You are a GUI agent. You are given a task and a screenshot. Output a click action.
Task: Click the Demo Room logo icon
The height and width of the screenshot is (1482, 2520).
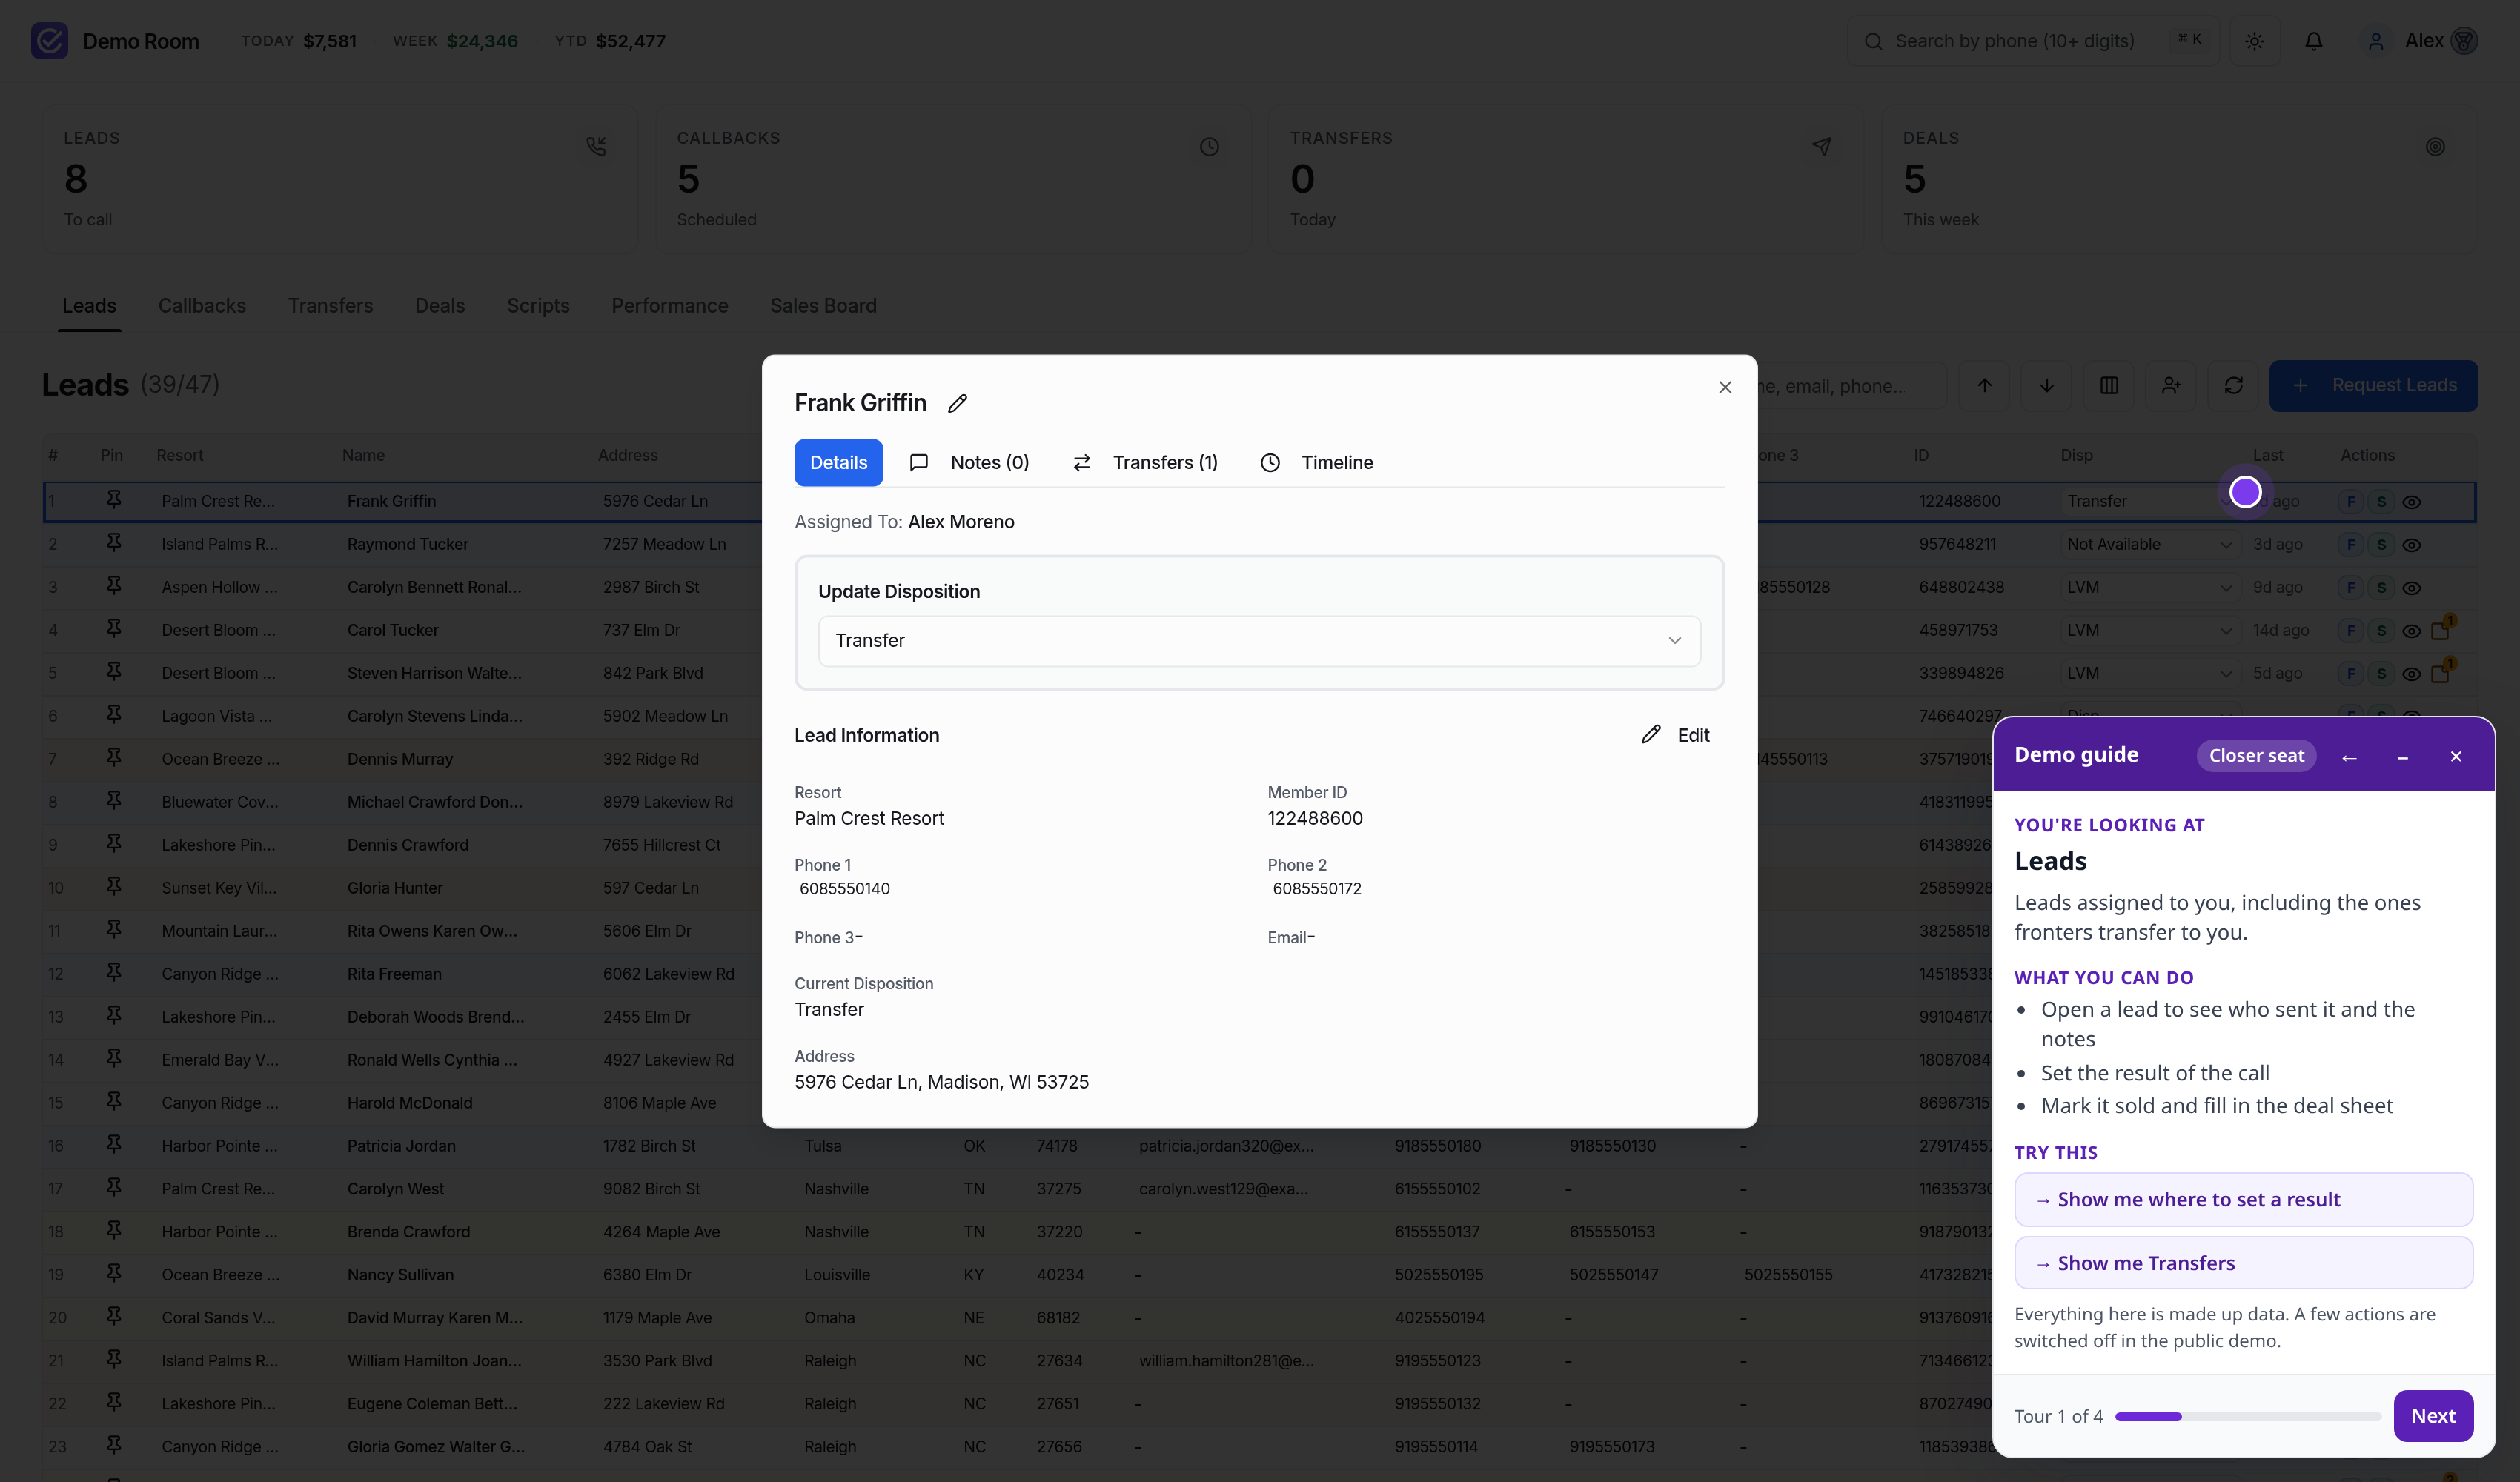49,41
